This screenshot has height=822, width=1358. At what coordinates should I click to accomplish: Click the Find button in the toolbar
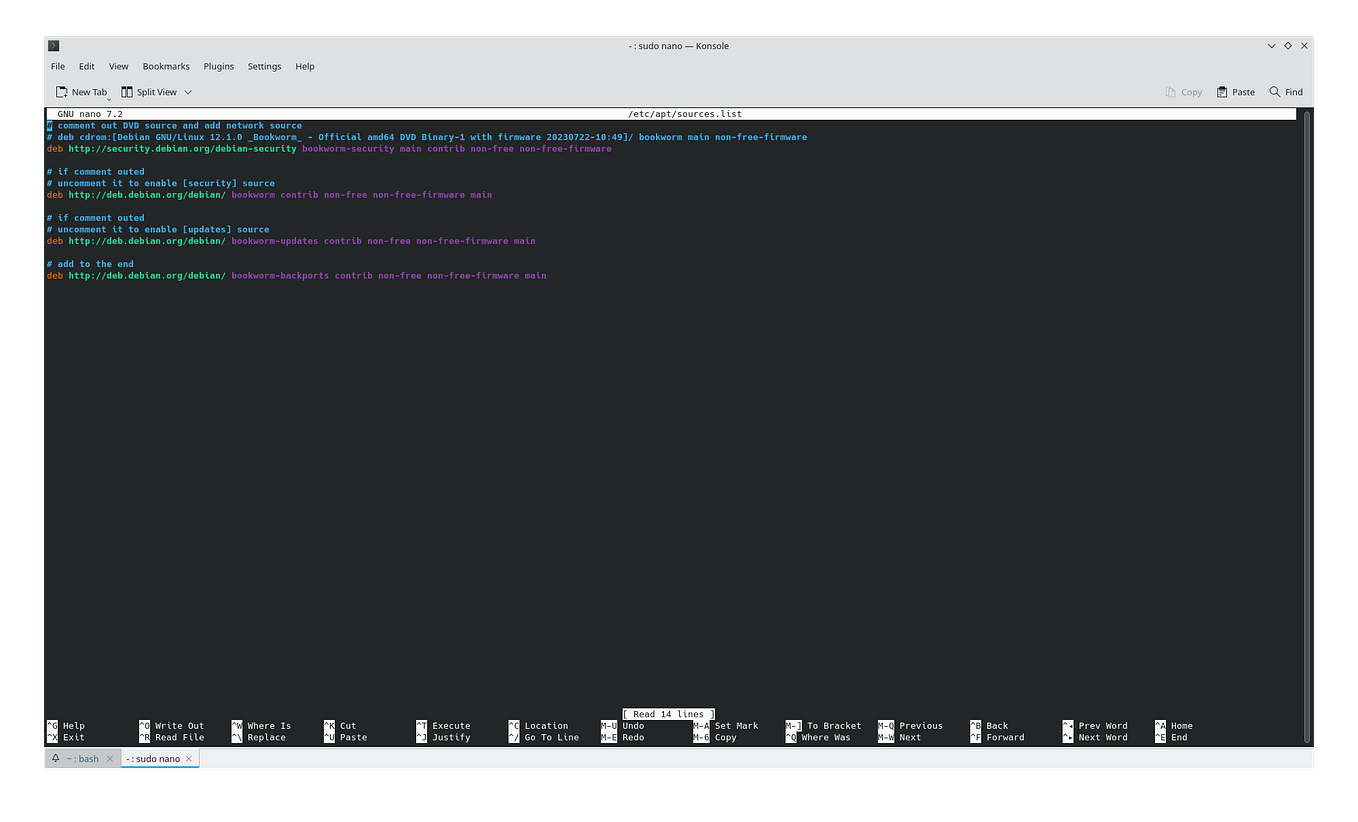point(1285,91)
